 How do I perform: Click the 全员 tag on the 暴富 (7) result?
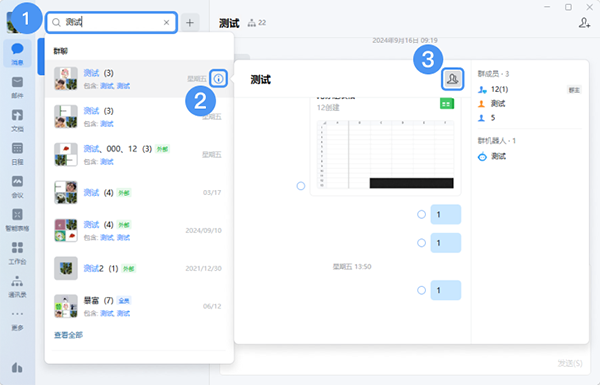pos(124,301)
